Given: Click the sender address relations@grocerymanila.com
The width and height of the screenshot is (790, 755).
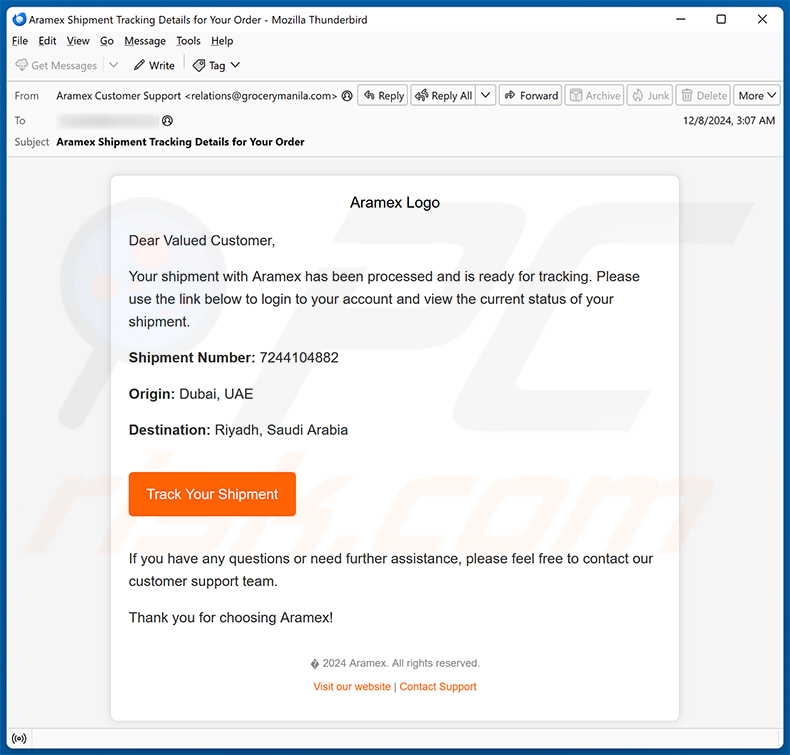Looking at the screenshot, I should 261,96.
